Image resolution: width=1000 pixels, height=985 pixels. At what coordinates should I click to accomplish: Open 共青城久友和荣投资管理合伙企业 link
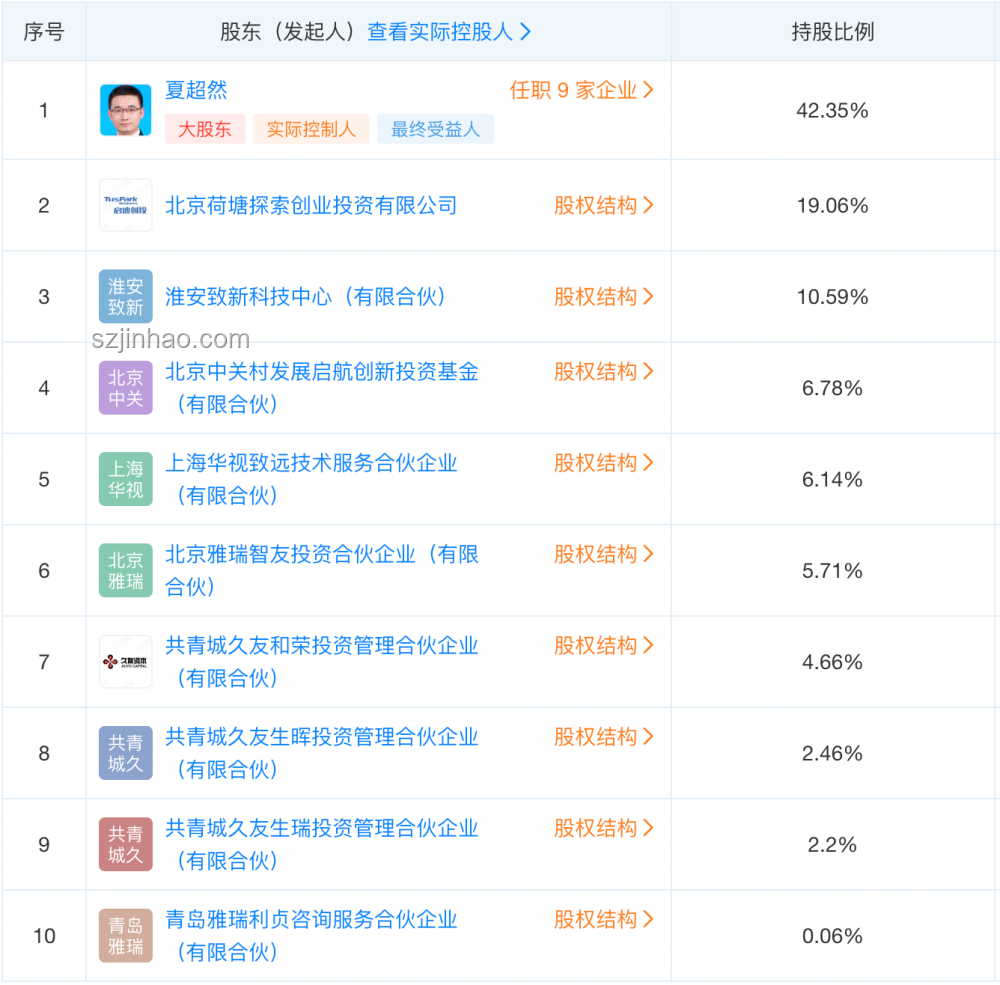(322, 661)
